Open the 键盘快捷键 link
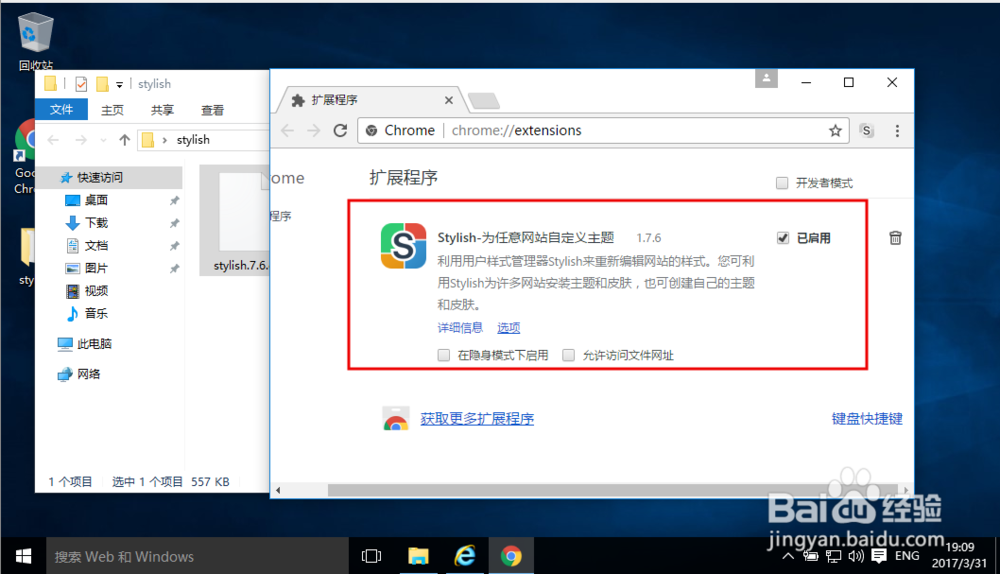This screenshot has width=1000, height=574. 867,419
